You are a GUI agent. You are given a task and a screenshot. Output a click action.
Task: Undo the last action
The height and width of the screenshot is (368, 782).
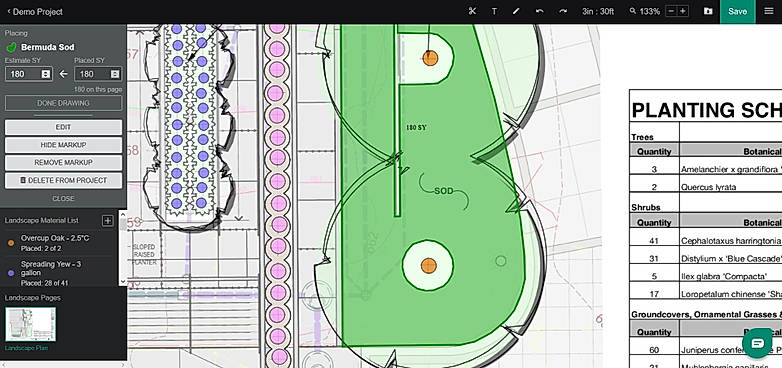540,11
